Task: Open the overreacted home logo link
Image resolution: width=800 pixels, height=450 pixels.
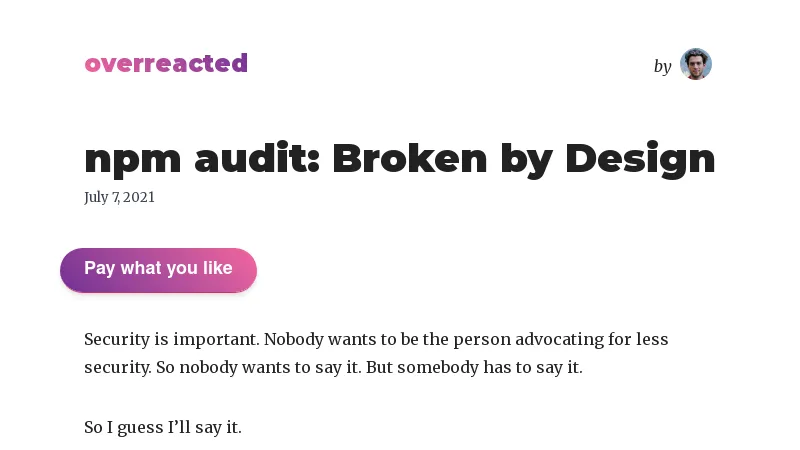Action: tap(166, 64)
